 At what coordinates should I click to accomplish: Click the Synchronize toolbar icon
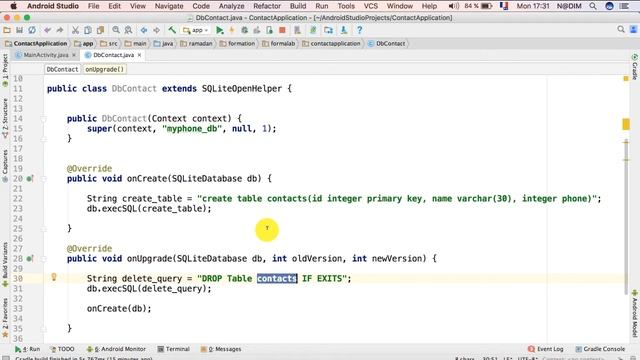(32, 30)
